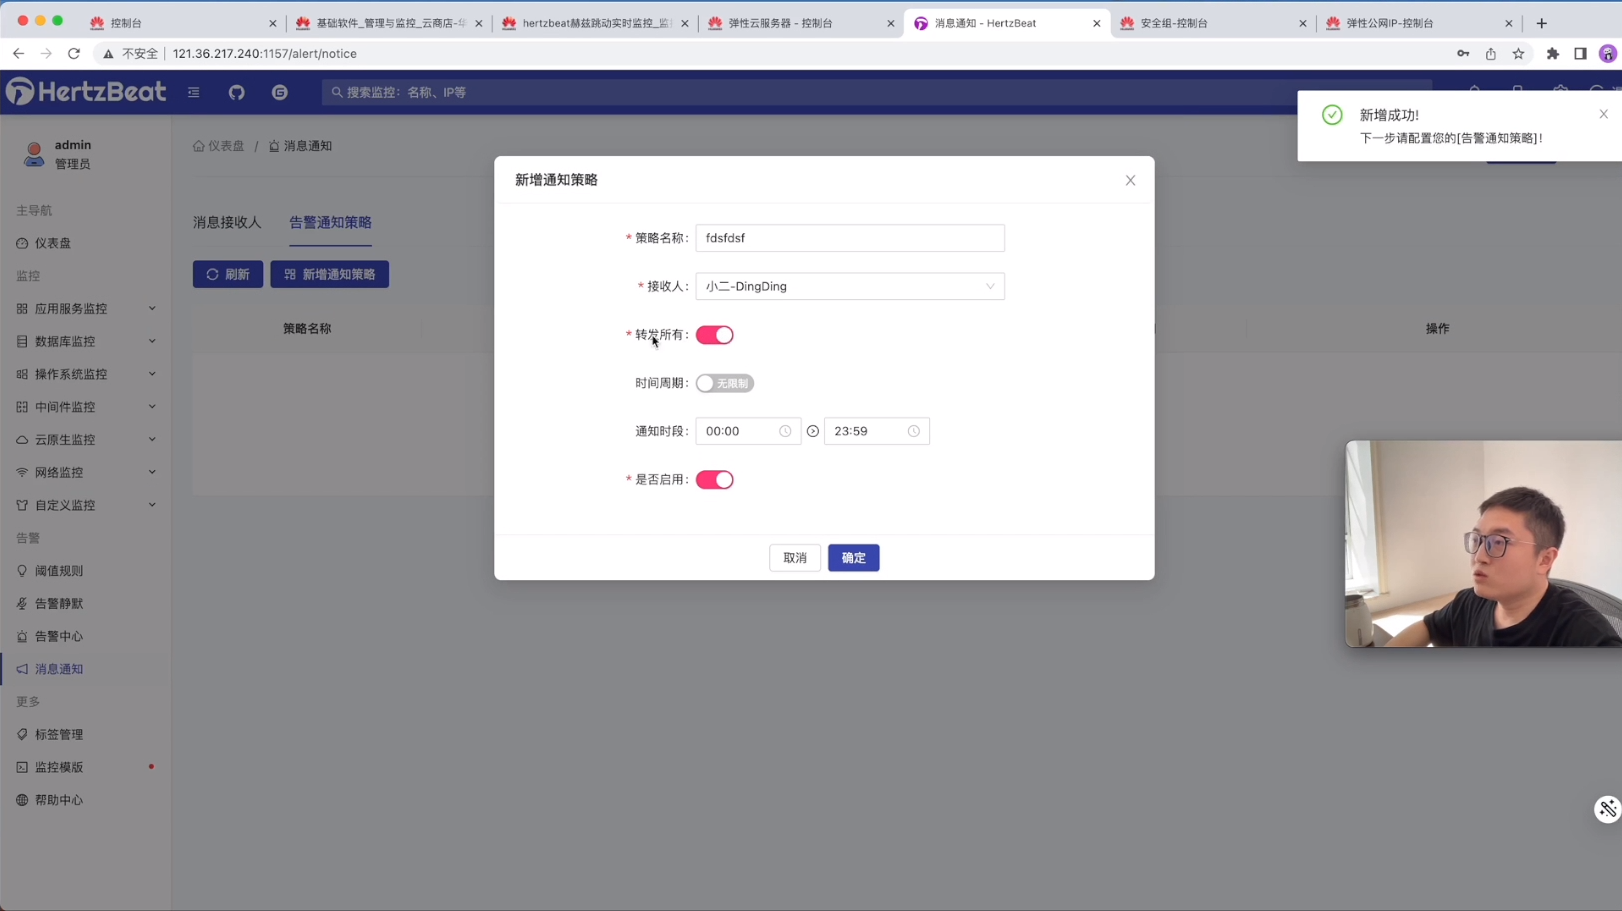This screenshot has height=911, width=1622.
Task: Expand 网络监控 menu
Action: point(86,472)
